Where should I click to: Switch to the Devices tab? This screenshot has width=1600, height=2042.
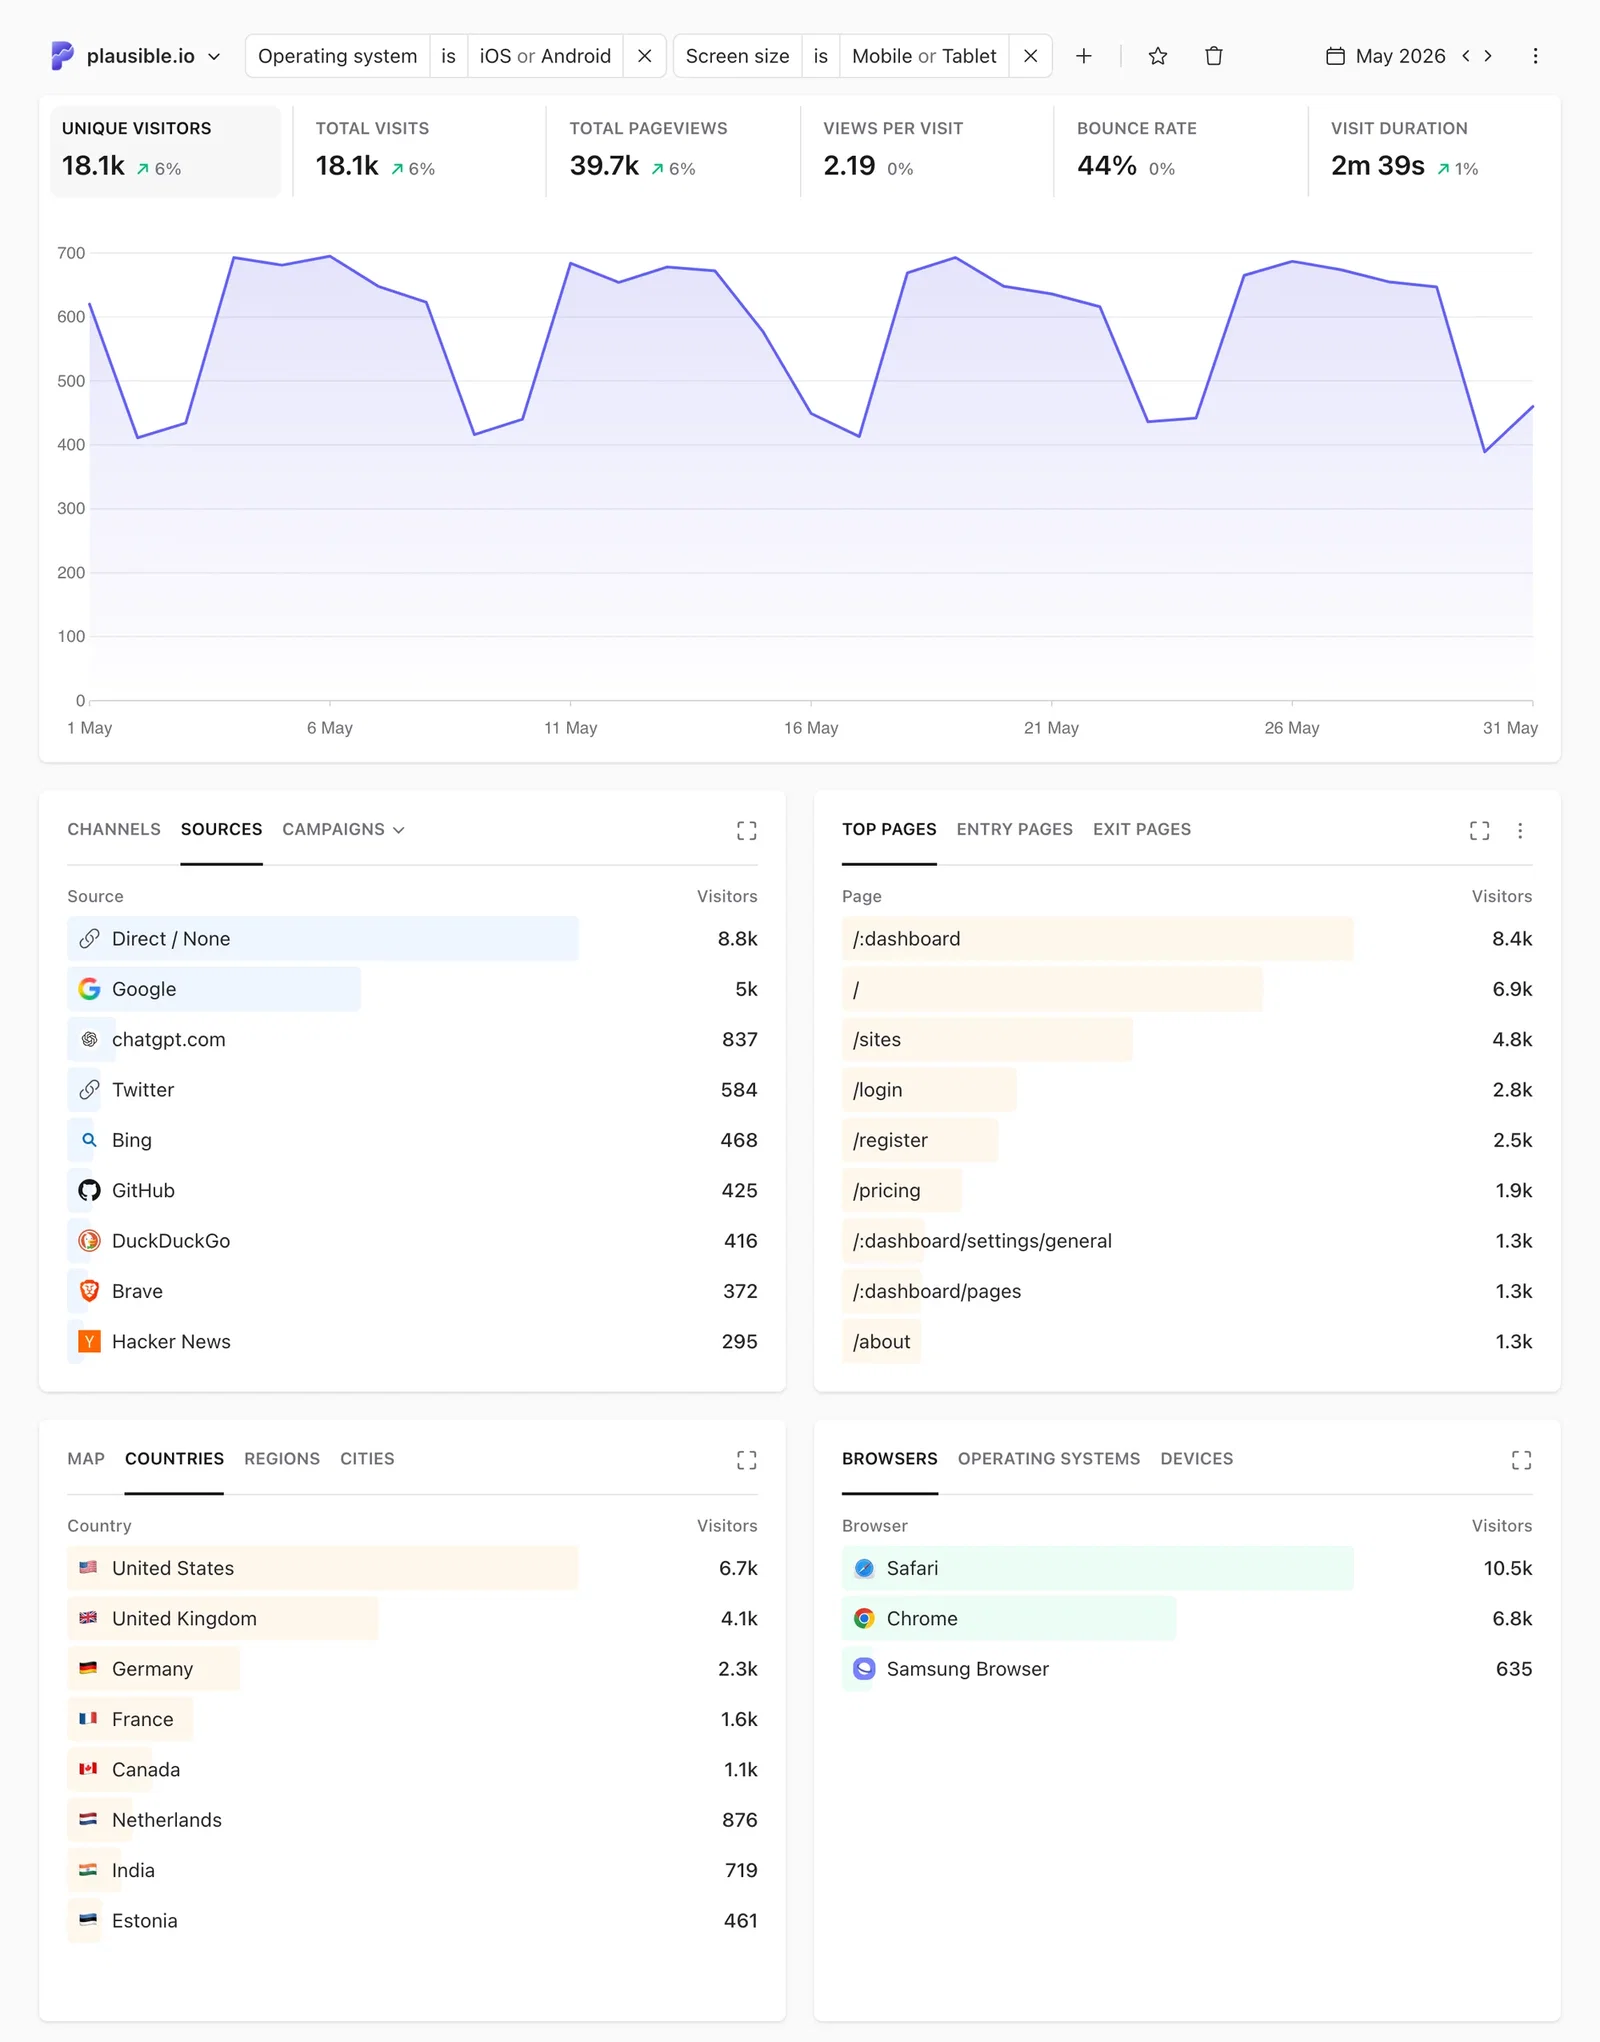1196,1458
